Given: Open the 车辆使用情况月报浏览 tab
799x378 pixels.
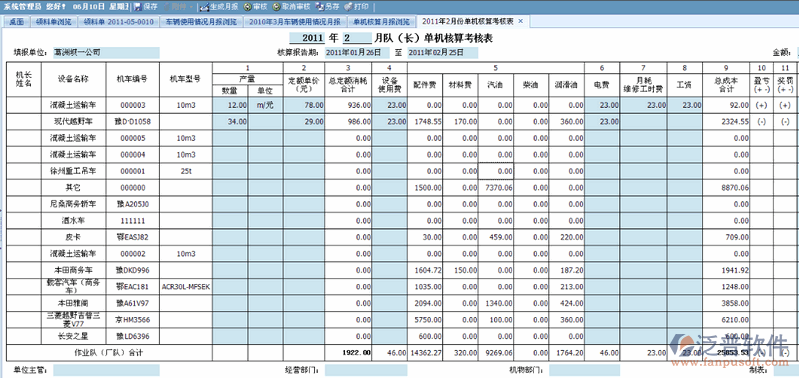Looking at the screenshot, I should pos(201,22).
